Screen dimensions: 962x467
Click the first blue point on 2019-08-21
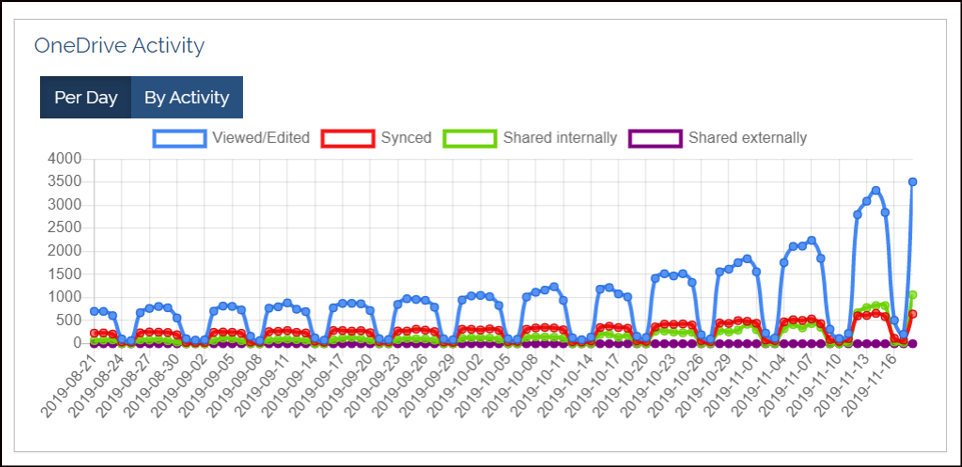94,311
